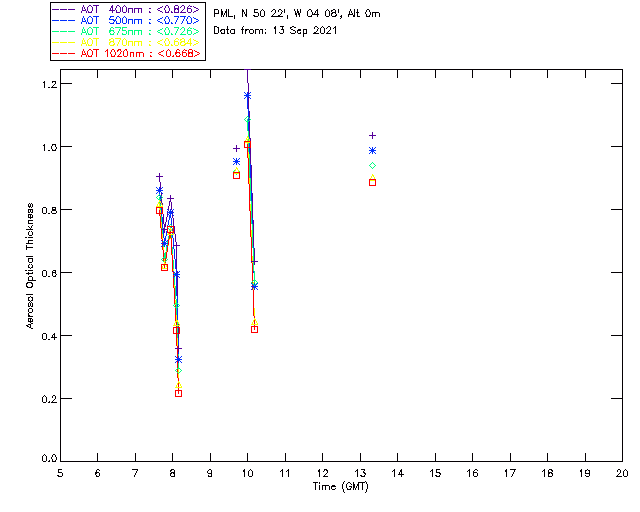Click the x-axis tick label 15

[x=435, y=473]
